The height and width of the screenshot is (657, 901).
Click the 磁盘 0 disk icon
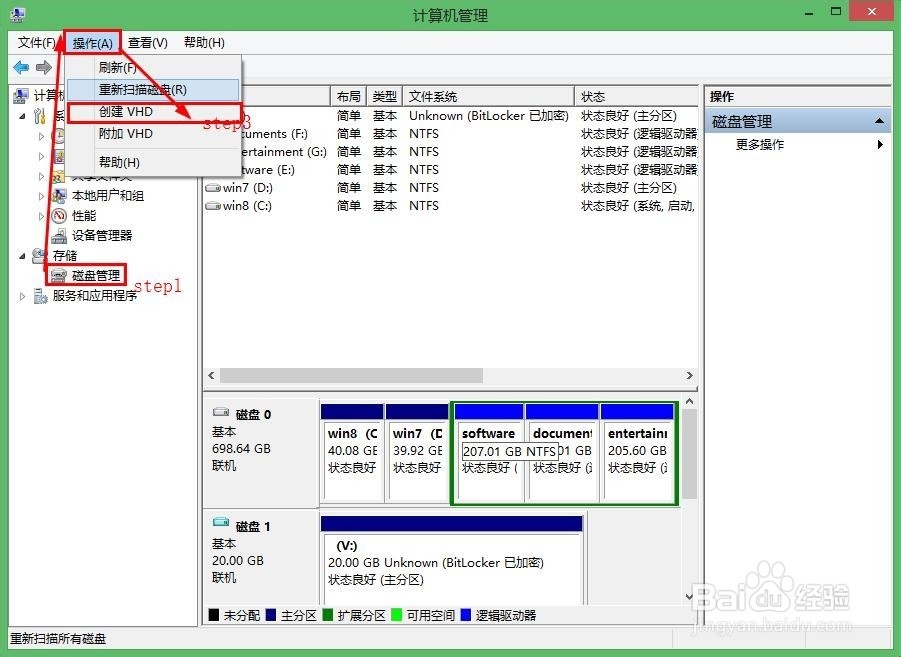click(x=222, y=411)
